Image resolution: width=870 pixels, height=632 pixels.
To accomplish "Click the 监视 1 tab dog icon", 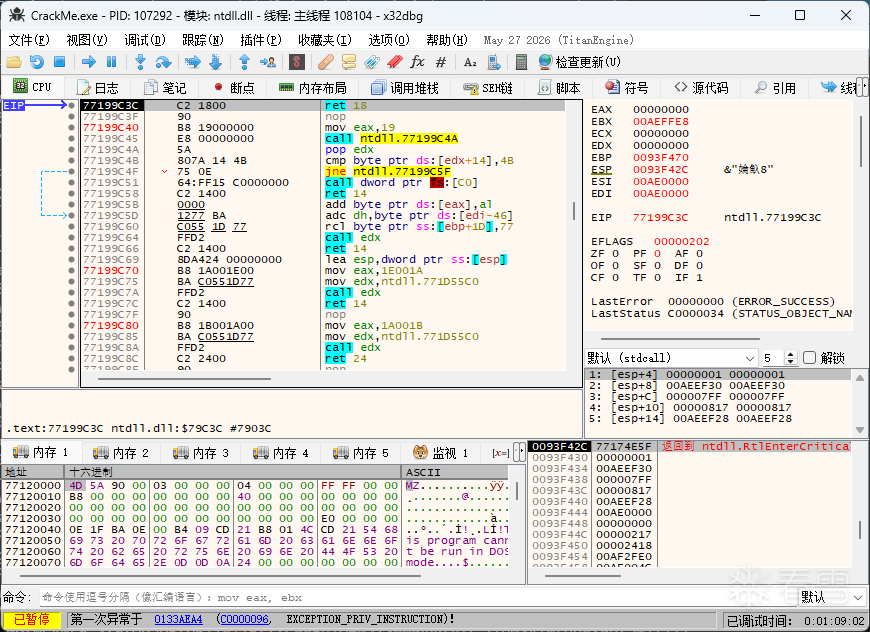I will [420, 453].
